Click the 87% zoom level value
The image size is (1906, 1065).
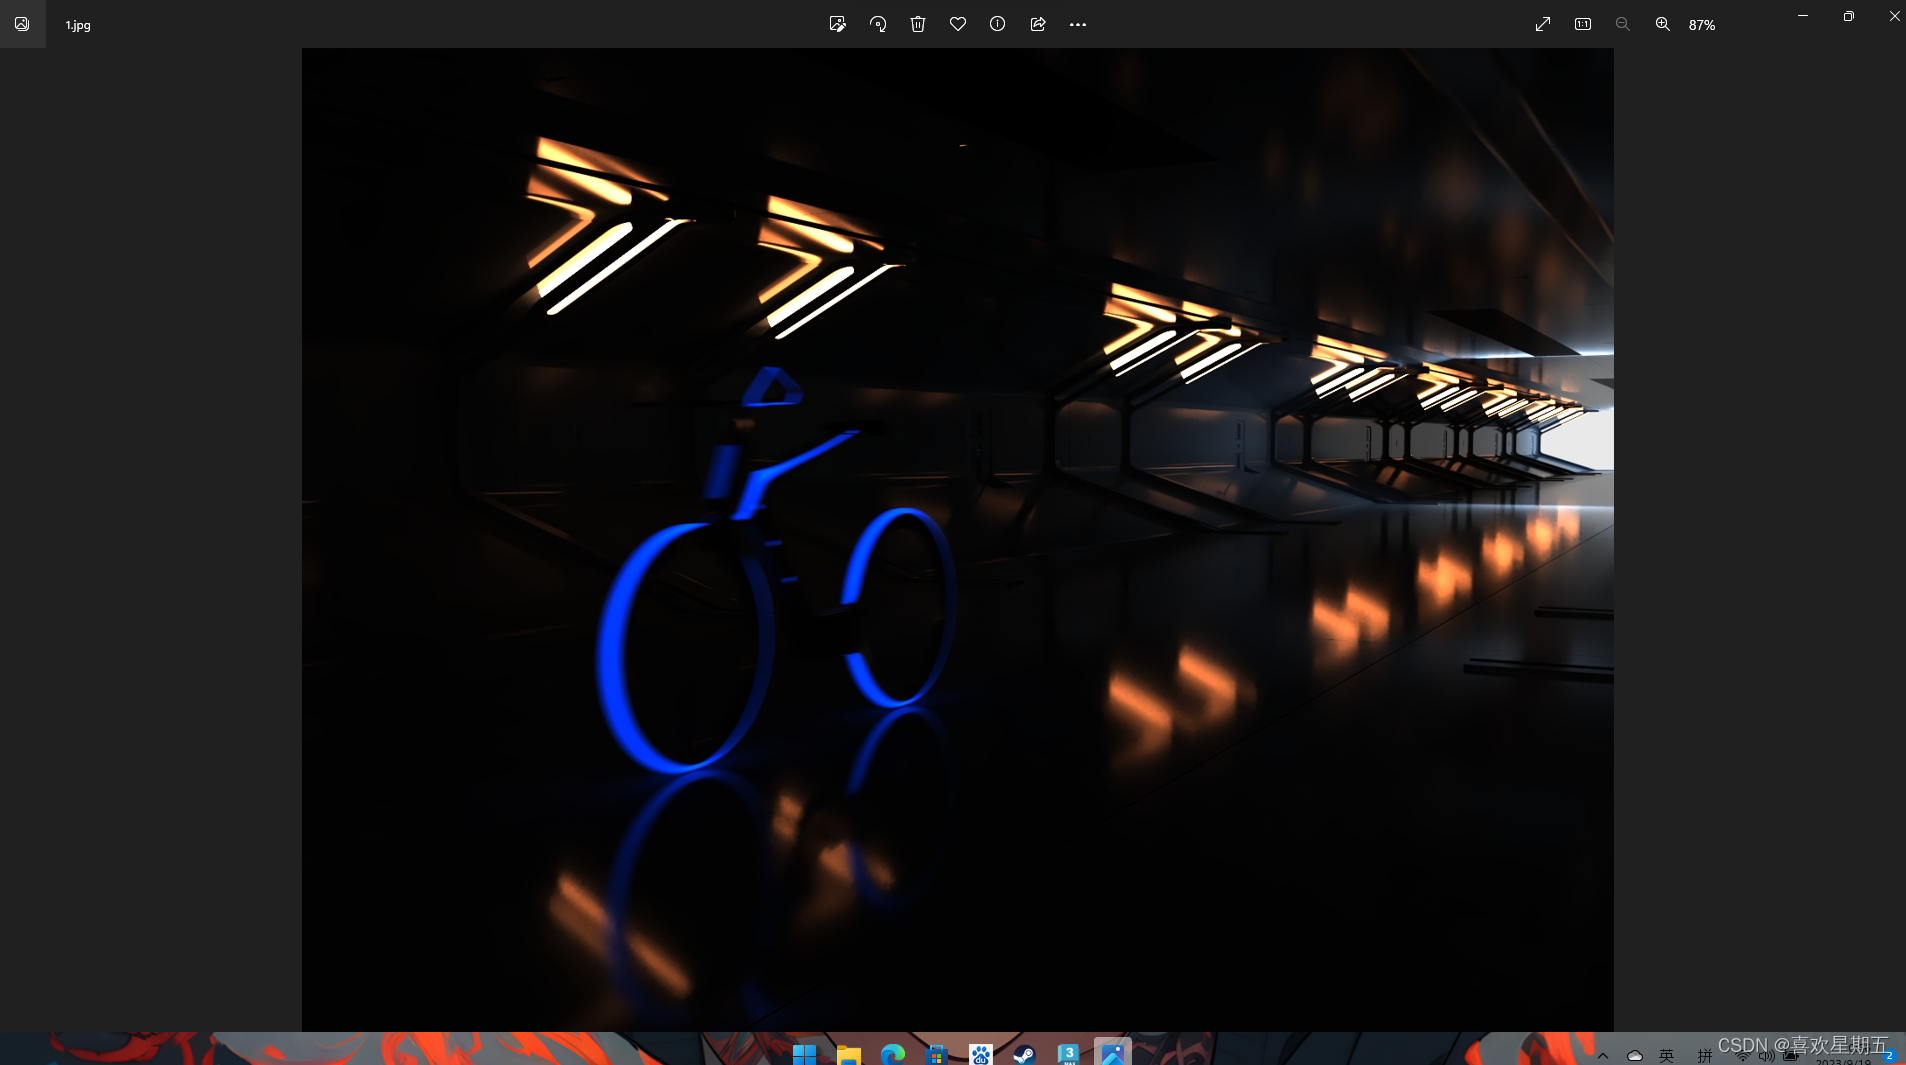1702,25
